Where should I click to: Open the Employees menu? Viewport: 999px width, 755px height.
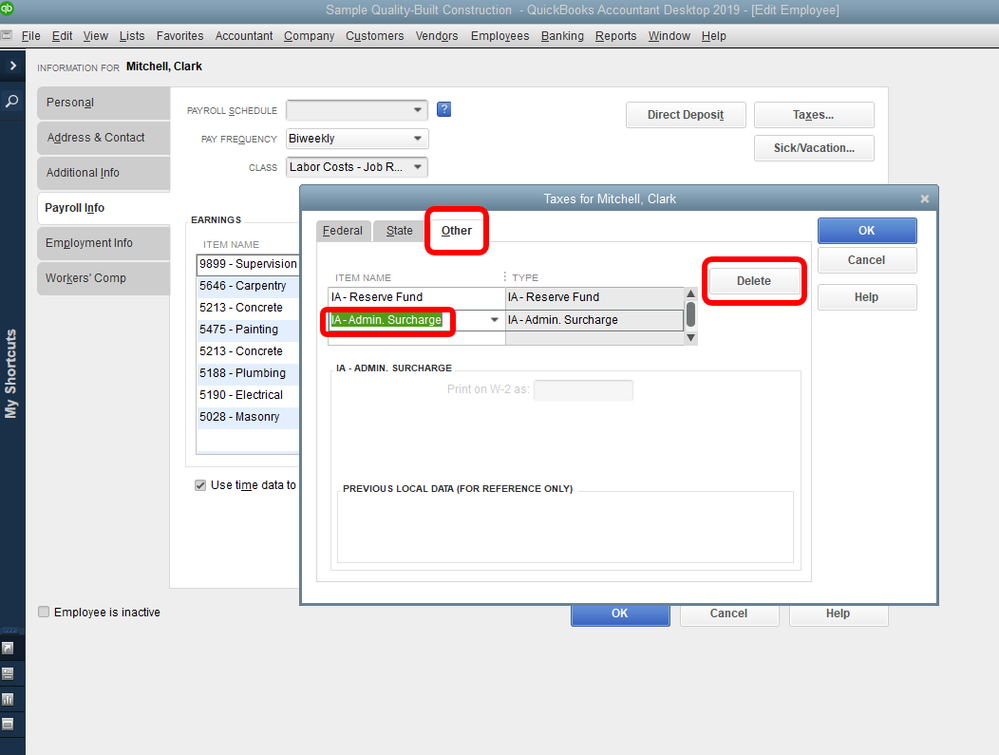500,36
